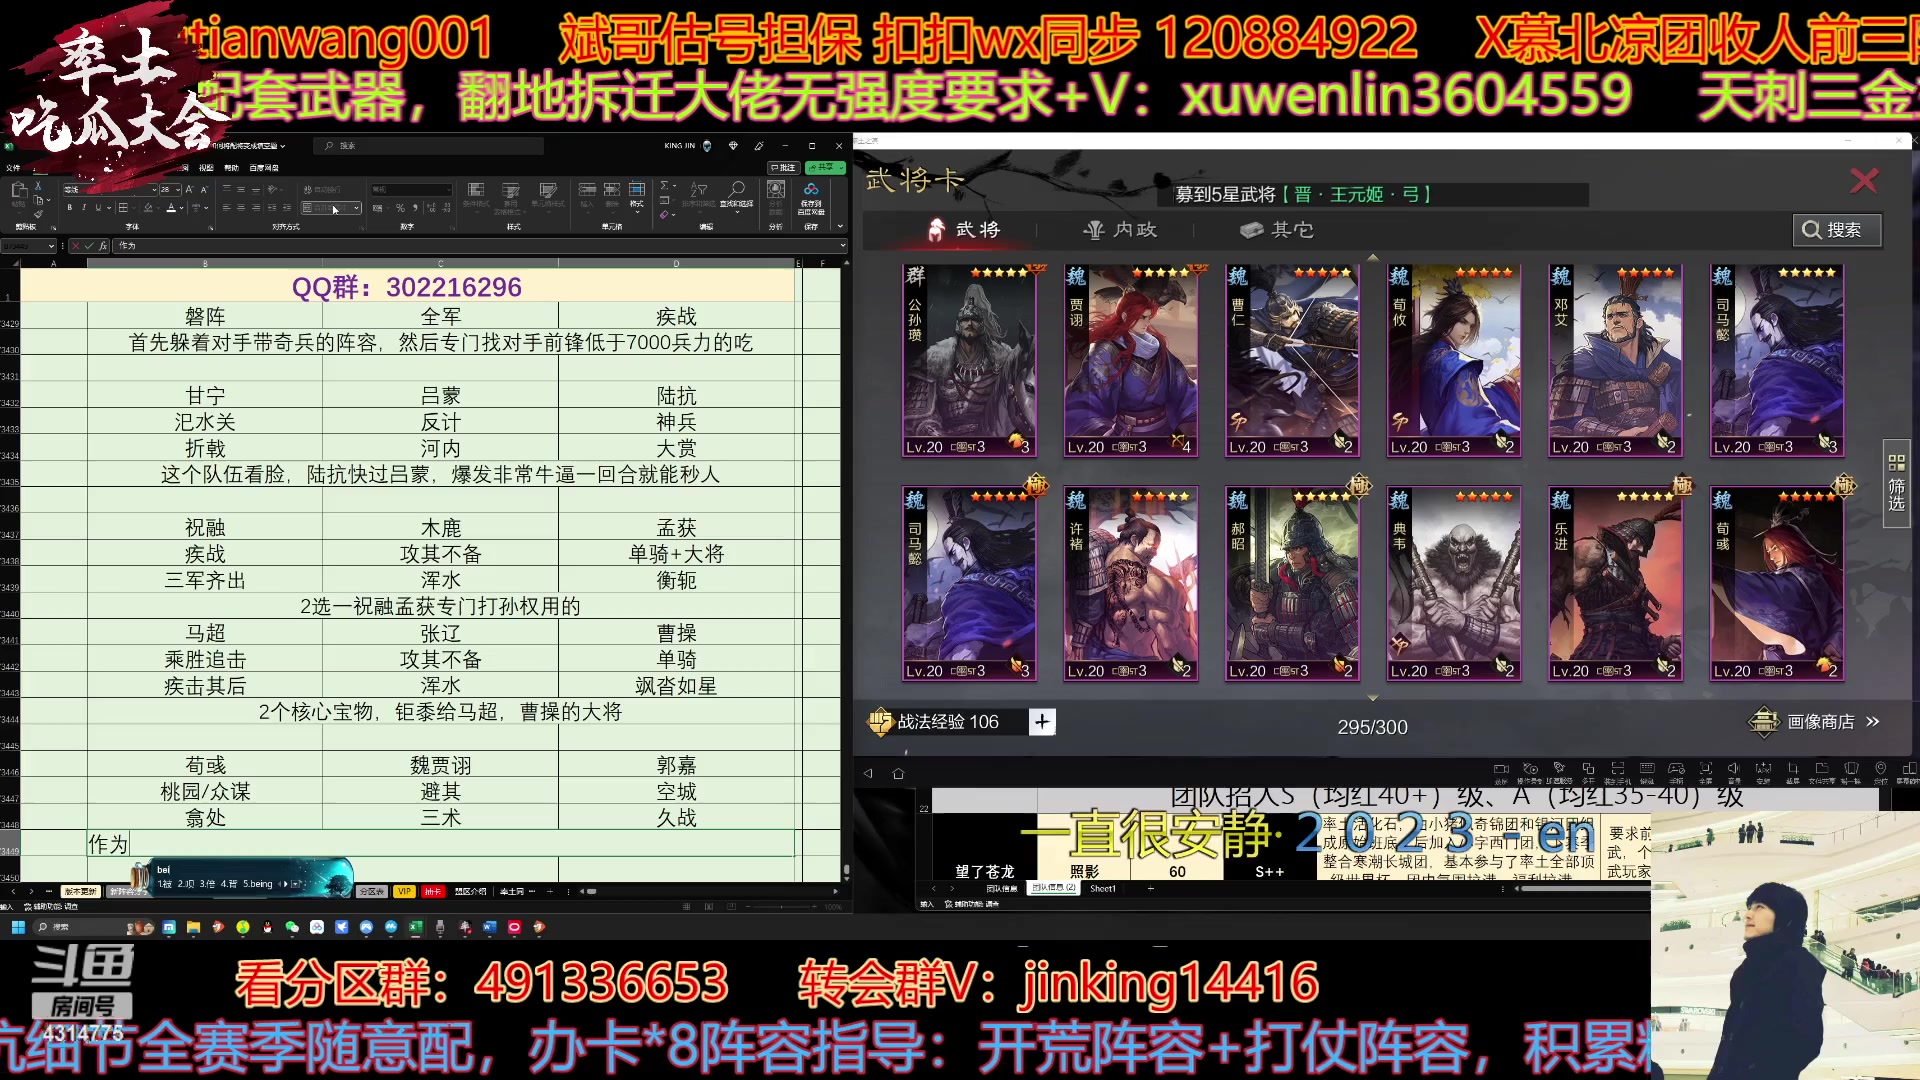1920x1080 pixels.
Task: Click the fill color bucket swatch
Action: [x=147, y=208]
